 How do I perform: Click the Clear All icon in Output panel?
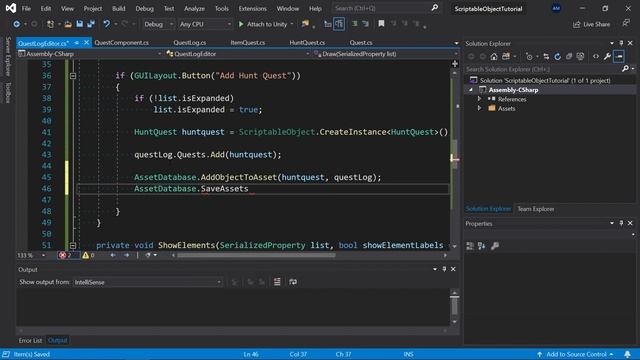[x=277, y=282]
